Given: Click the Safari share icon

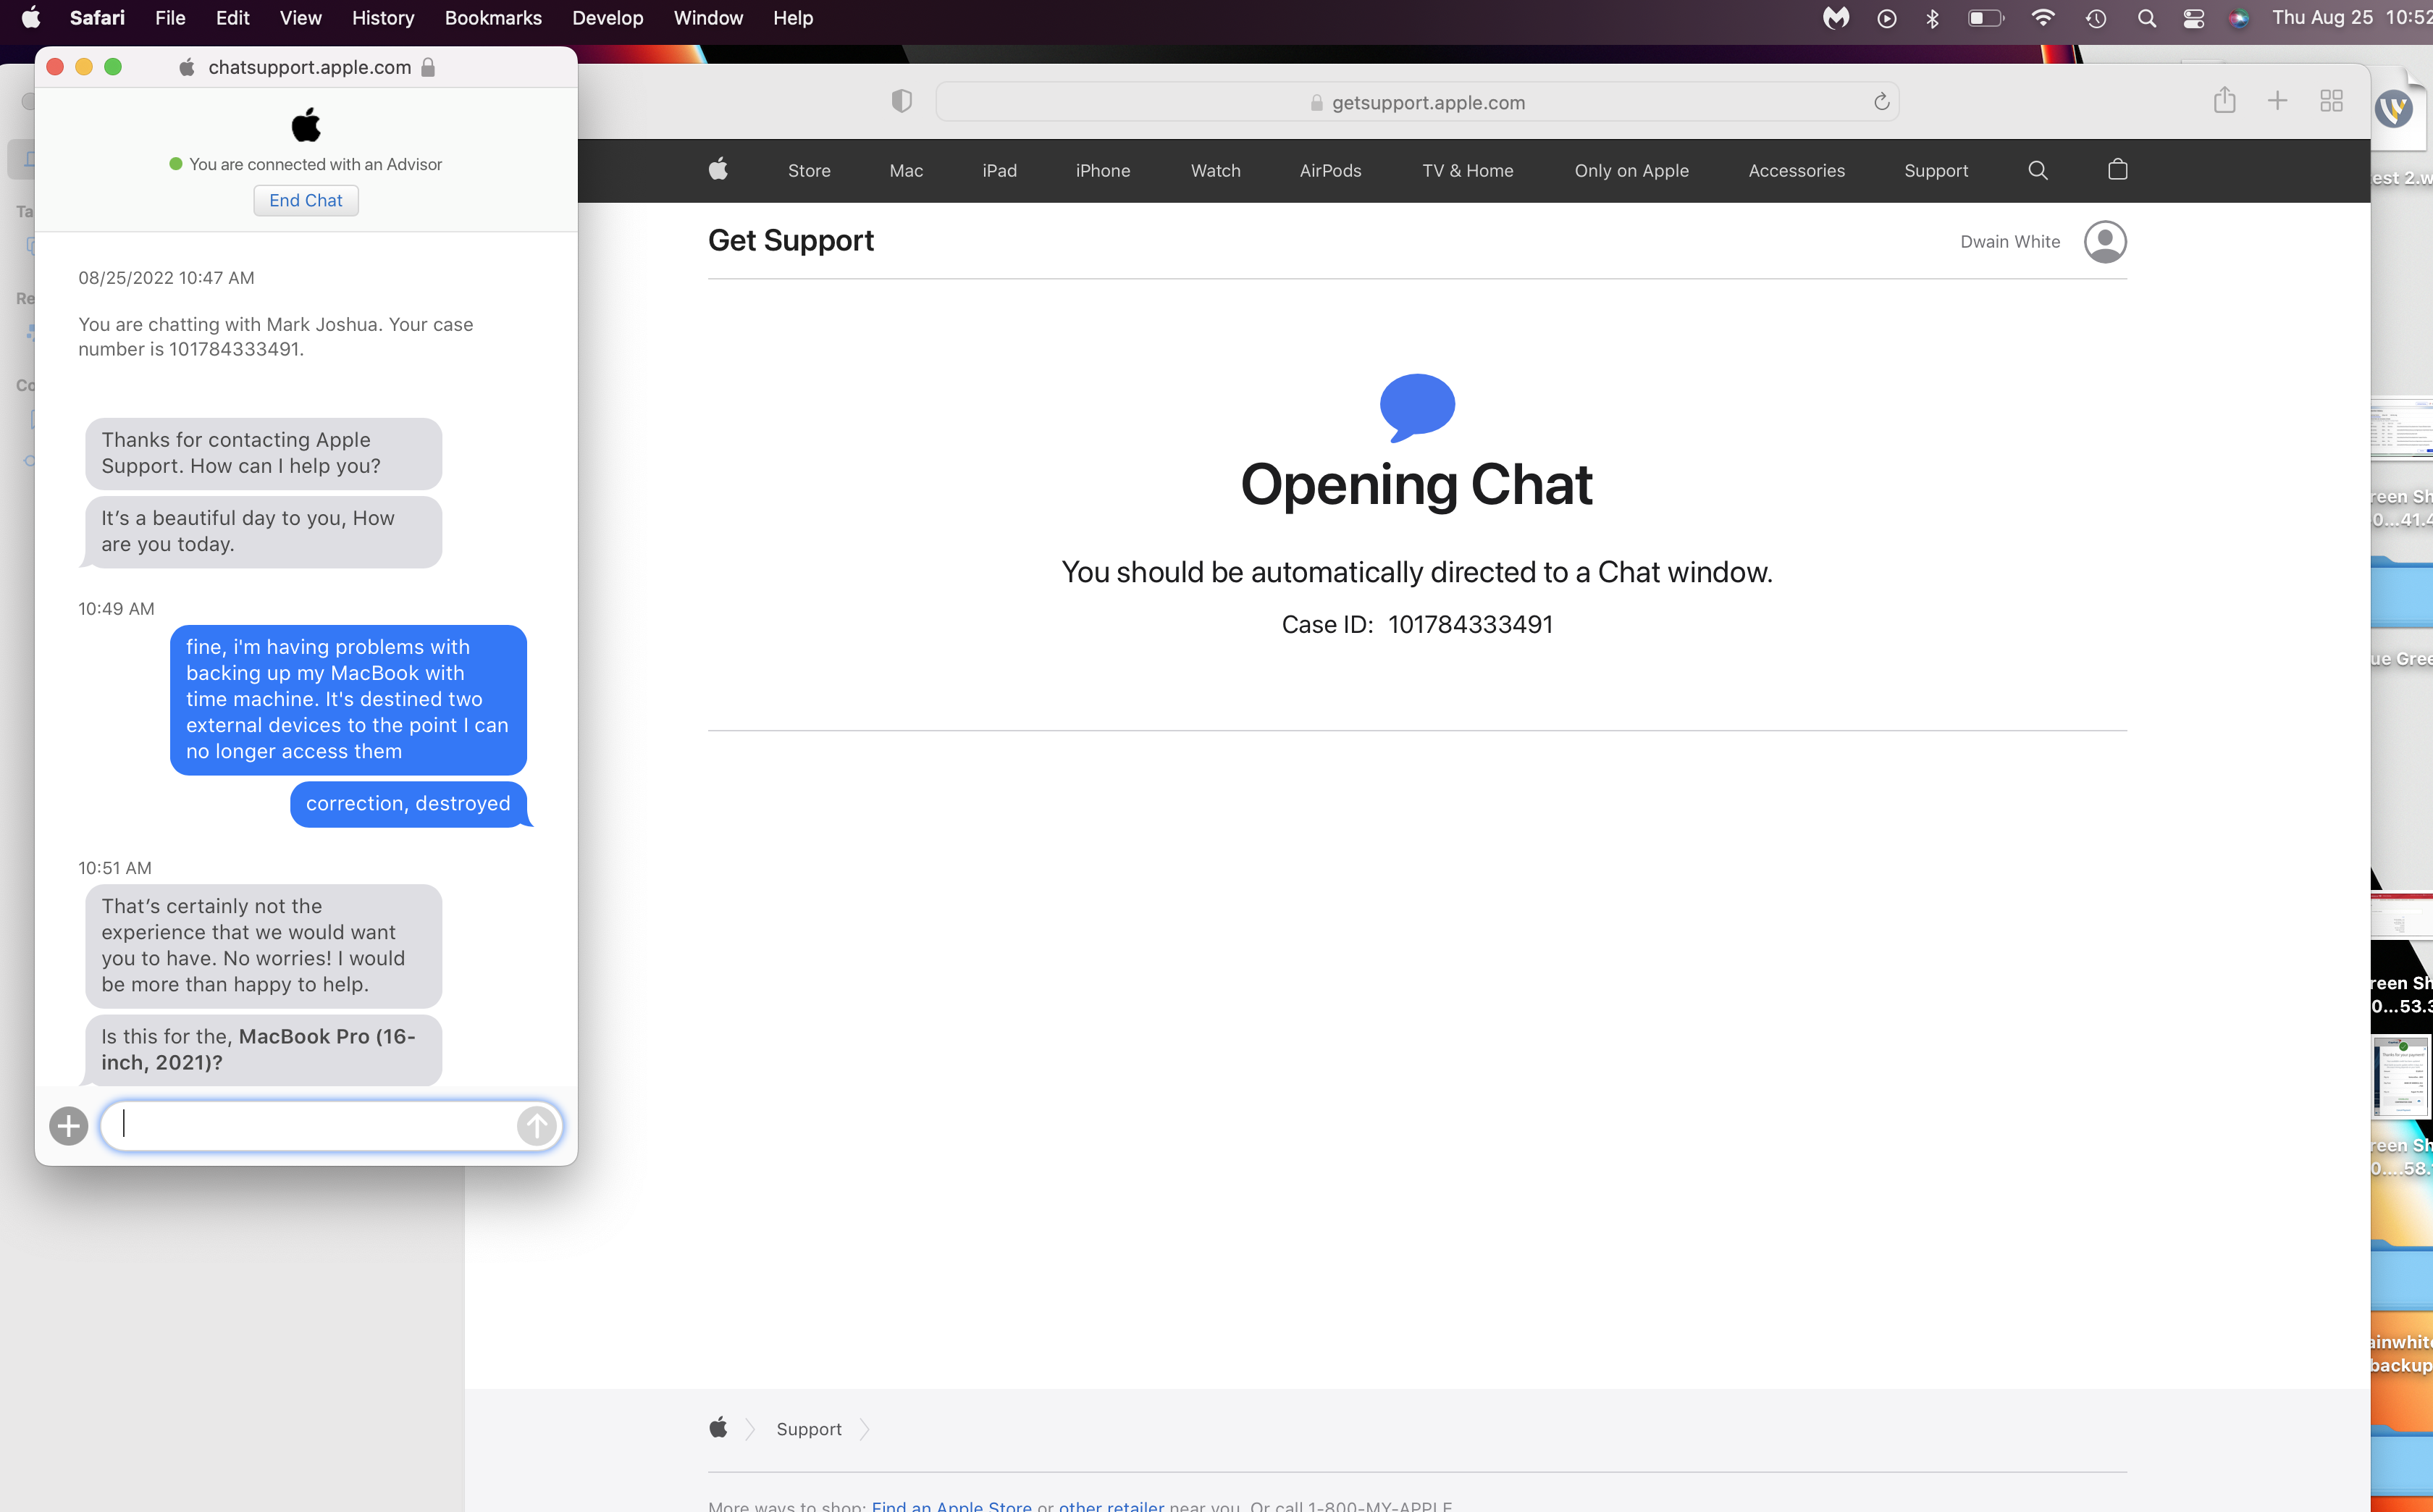Looking at the screenshot, I should pyautogui.click(x=2224, y=101).
